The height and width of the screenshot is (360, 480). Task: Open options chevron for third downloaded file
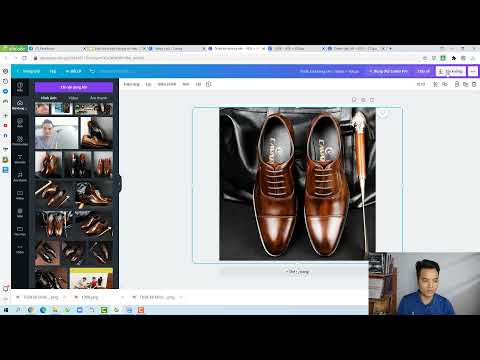pos(181,297)
